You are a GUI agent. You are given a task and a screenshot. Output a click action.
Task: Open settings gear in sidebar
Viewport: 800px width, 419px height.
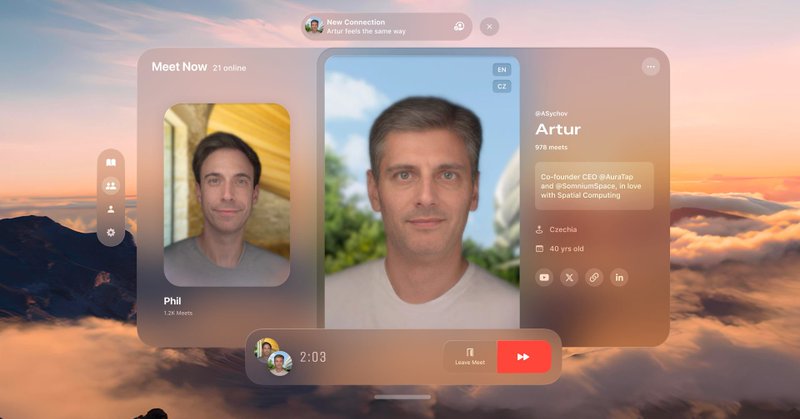pyautogui.click(x=111, y=232)
